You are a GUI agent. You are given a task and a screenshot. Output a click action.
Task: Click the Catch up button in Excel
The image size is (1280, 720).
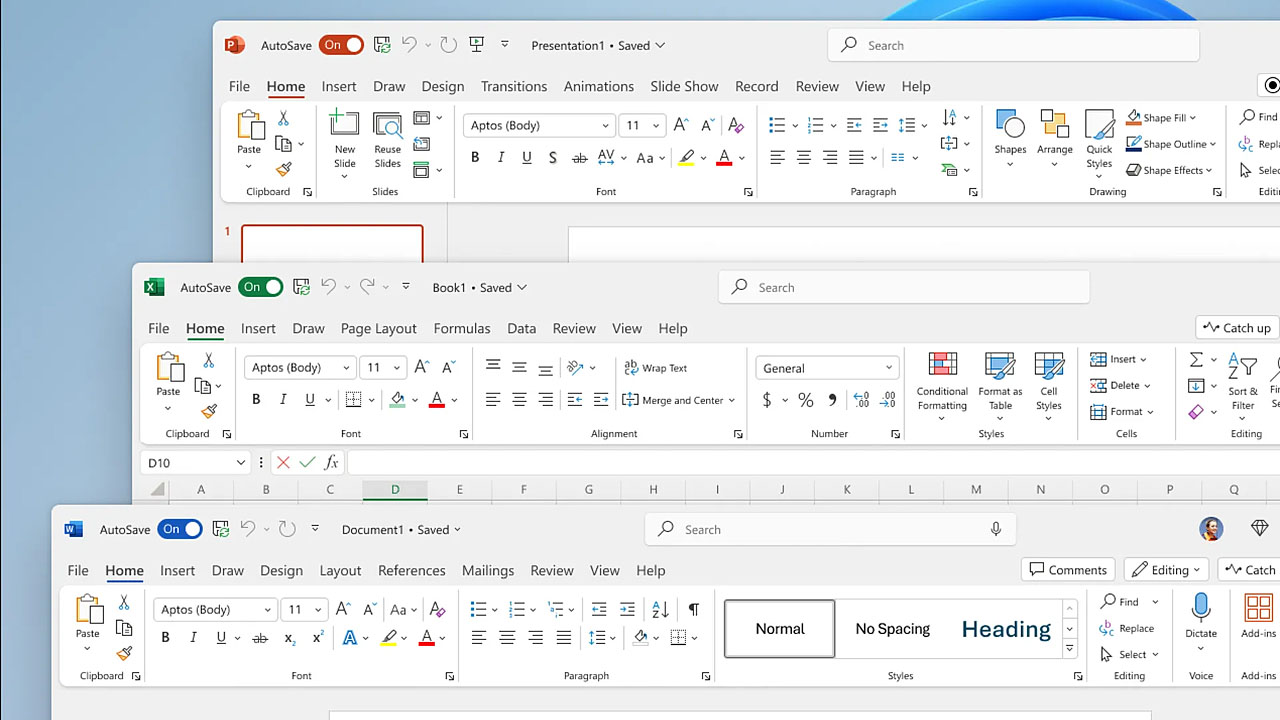coord(1237,328)
